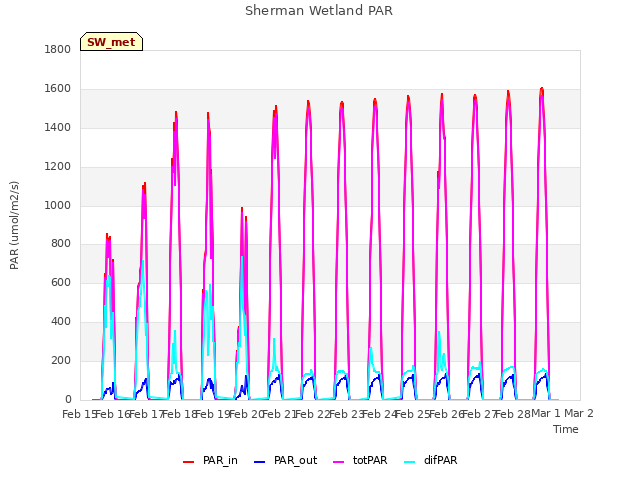
Task: Click the 1800 y-axis tick label
Action: pyautogui.click(x=58, y=49)
